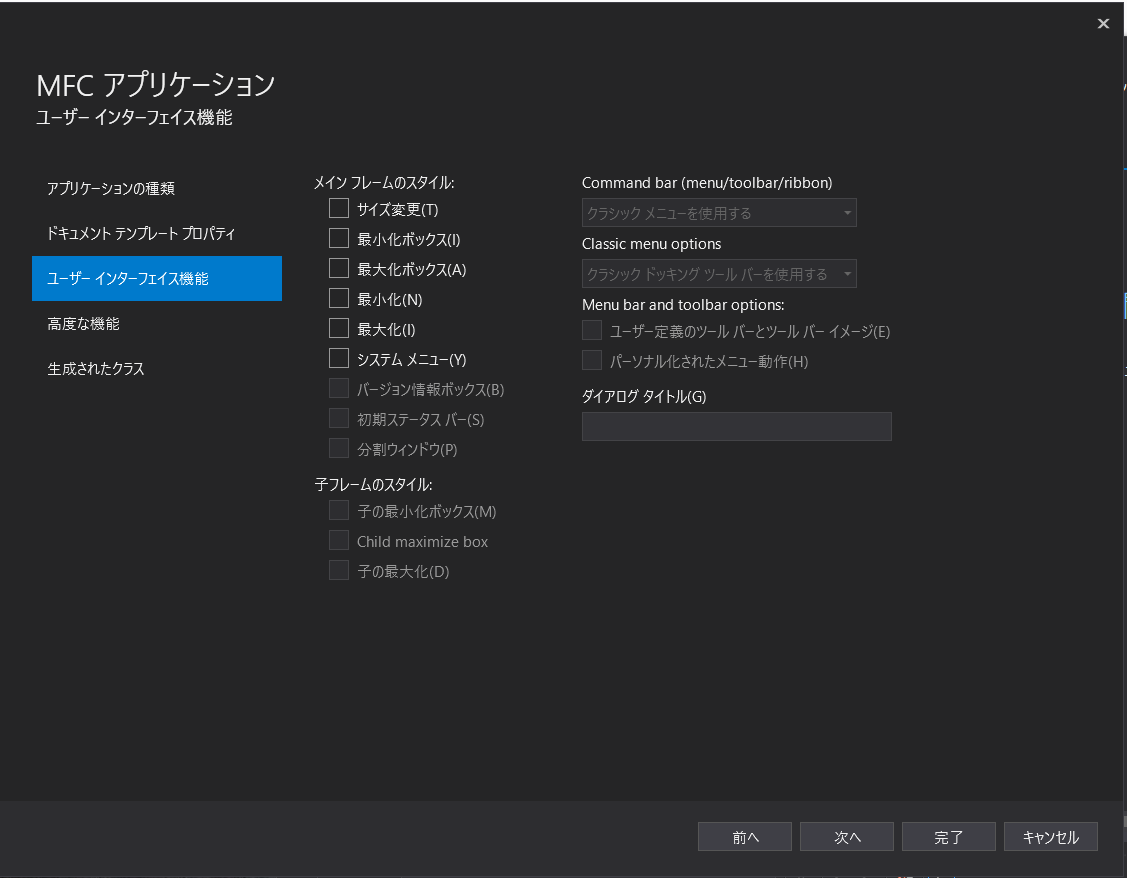1127x878 pixels.
Task: Check 最小化ボックス(I) option
Action: point(339,239)
